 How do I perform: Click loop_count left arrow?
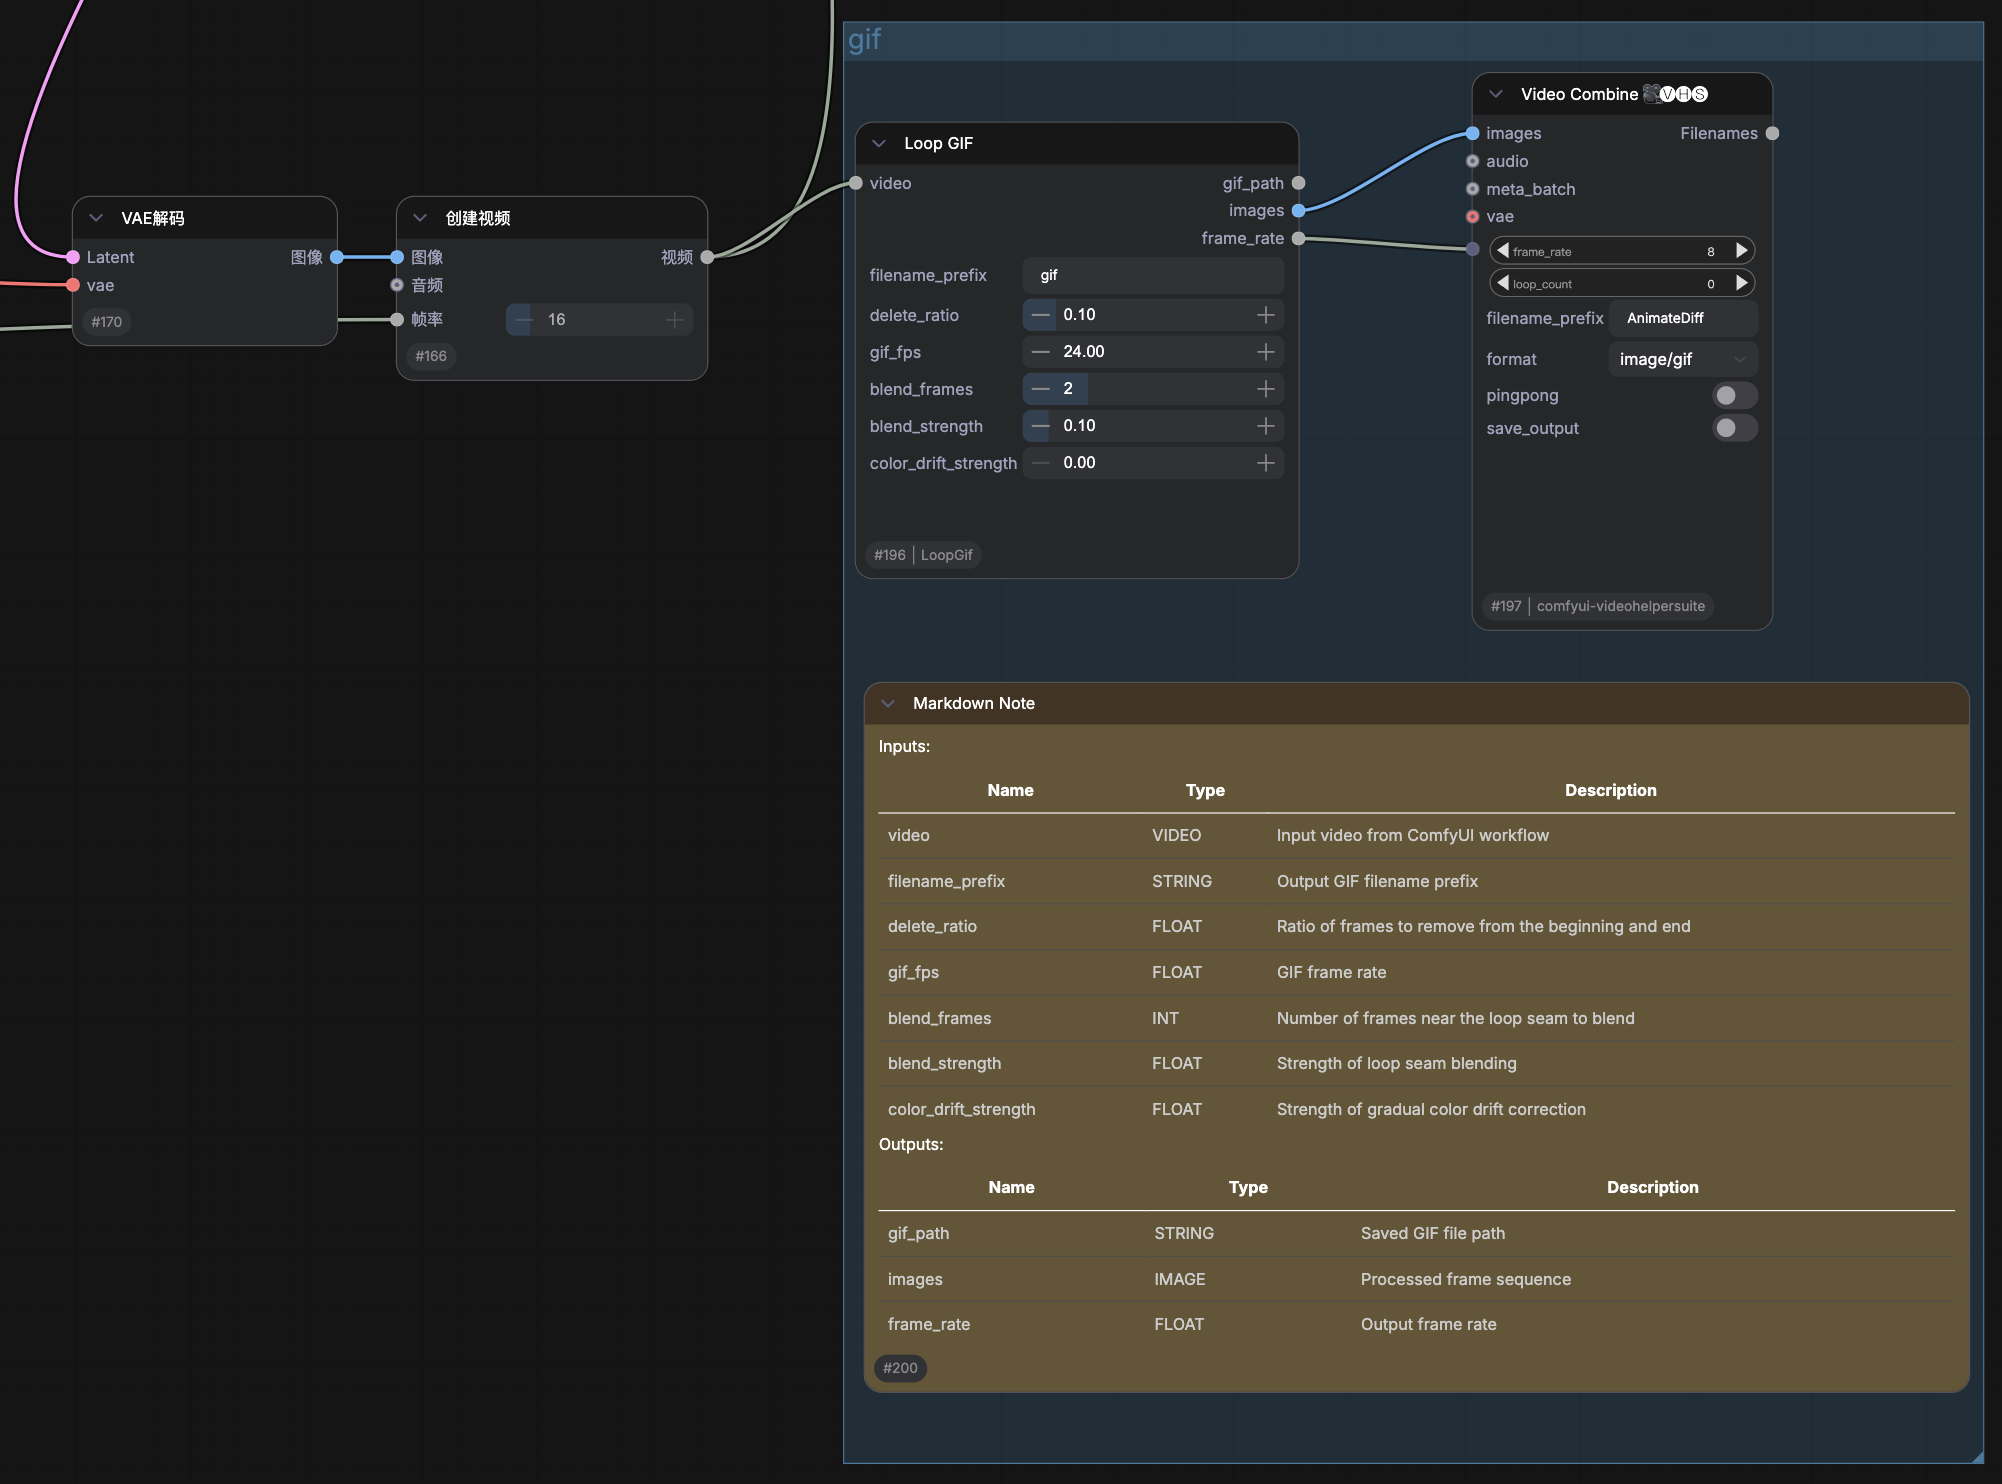coord(1502,283)
